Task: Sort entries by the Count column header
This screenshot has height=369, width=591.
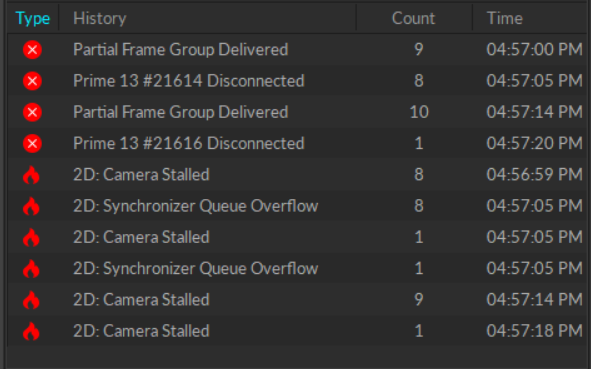Action: (x=414, y=18)
